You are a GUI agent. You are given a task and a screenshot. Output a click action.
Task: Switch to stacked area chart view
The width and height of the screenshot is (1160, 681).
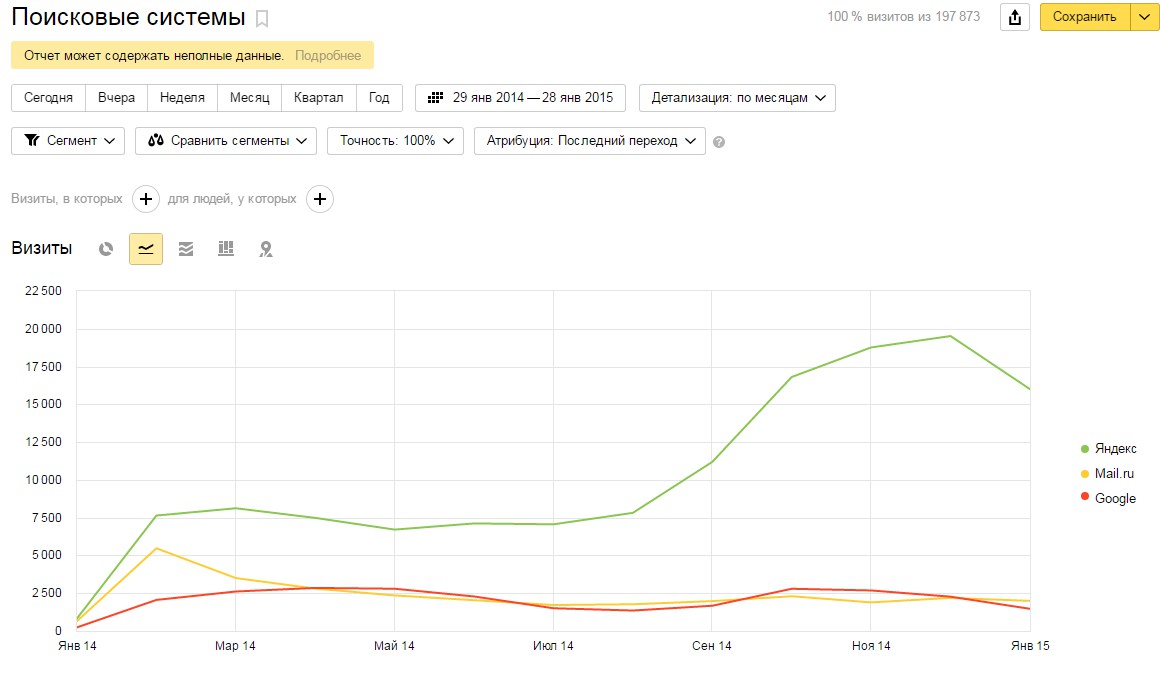(186, 249)
